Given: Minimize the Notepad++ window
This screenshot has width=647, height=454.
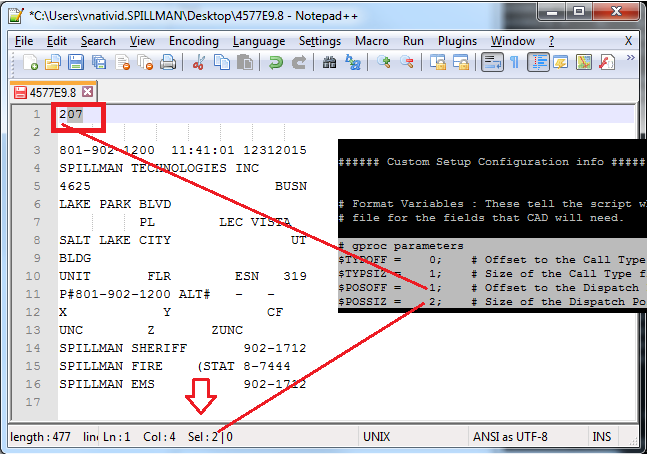Looking at the screenshot, I should (x=551, y=12).
